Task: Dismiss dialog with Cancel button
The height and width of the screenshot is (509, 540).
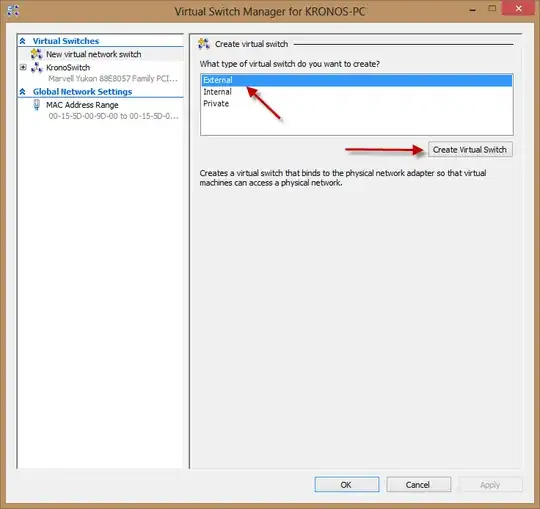Action: [418, 485]
